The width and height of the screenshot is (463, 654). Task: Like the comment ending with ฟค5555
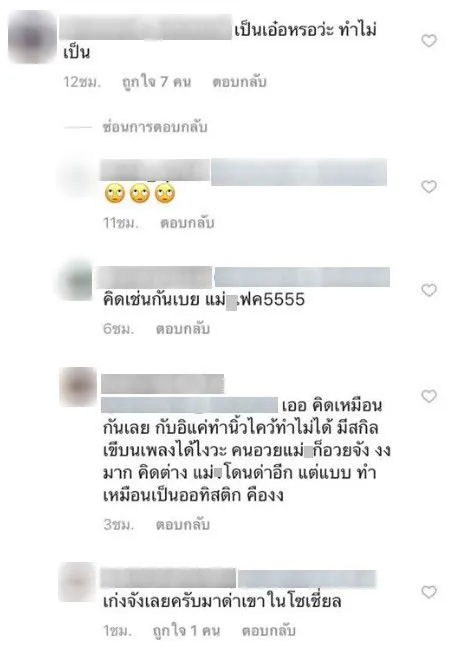click(429, 290)
